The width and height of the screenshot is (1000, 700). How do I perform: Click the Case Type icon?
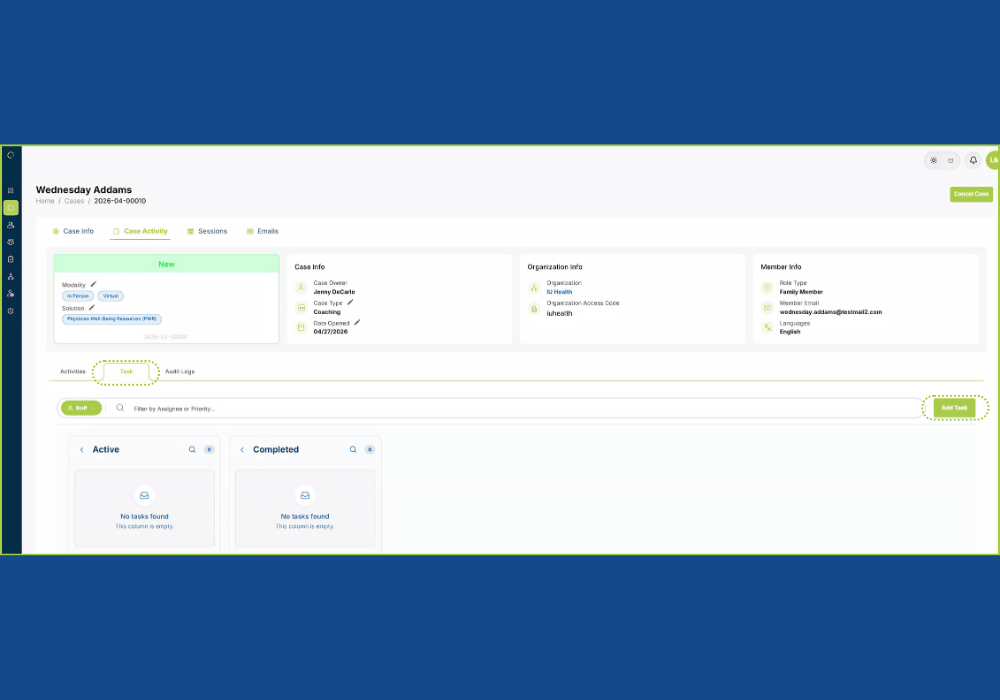(302, 307)
